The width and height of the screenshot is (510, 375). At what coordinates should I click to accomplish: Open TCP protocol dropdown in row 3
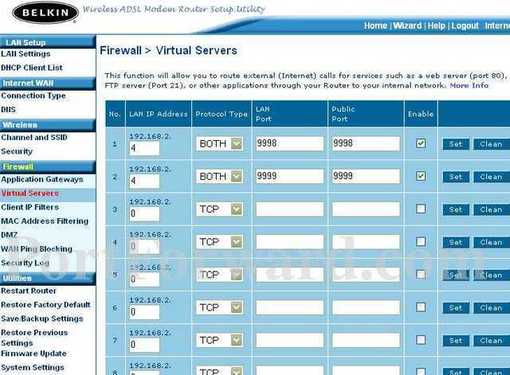[219, 209]
